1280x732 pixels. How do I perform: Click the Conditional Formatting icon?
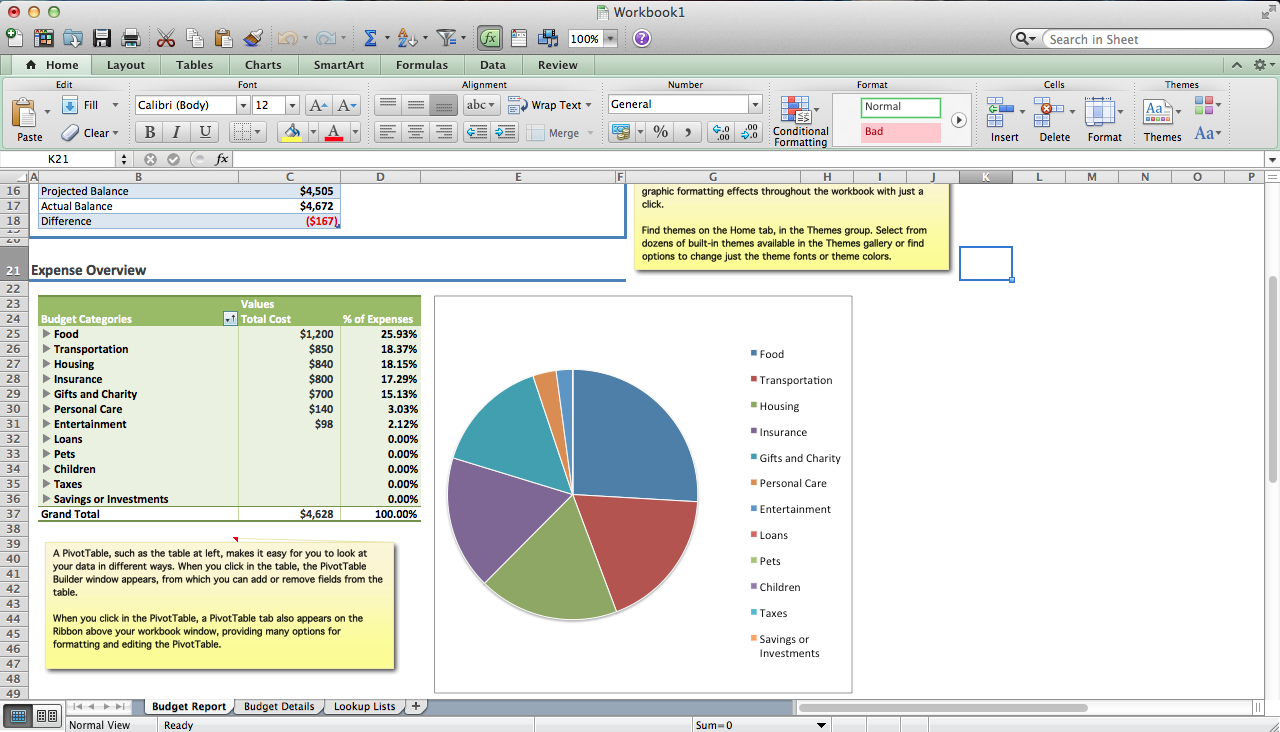click(x=801, y=122)
